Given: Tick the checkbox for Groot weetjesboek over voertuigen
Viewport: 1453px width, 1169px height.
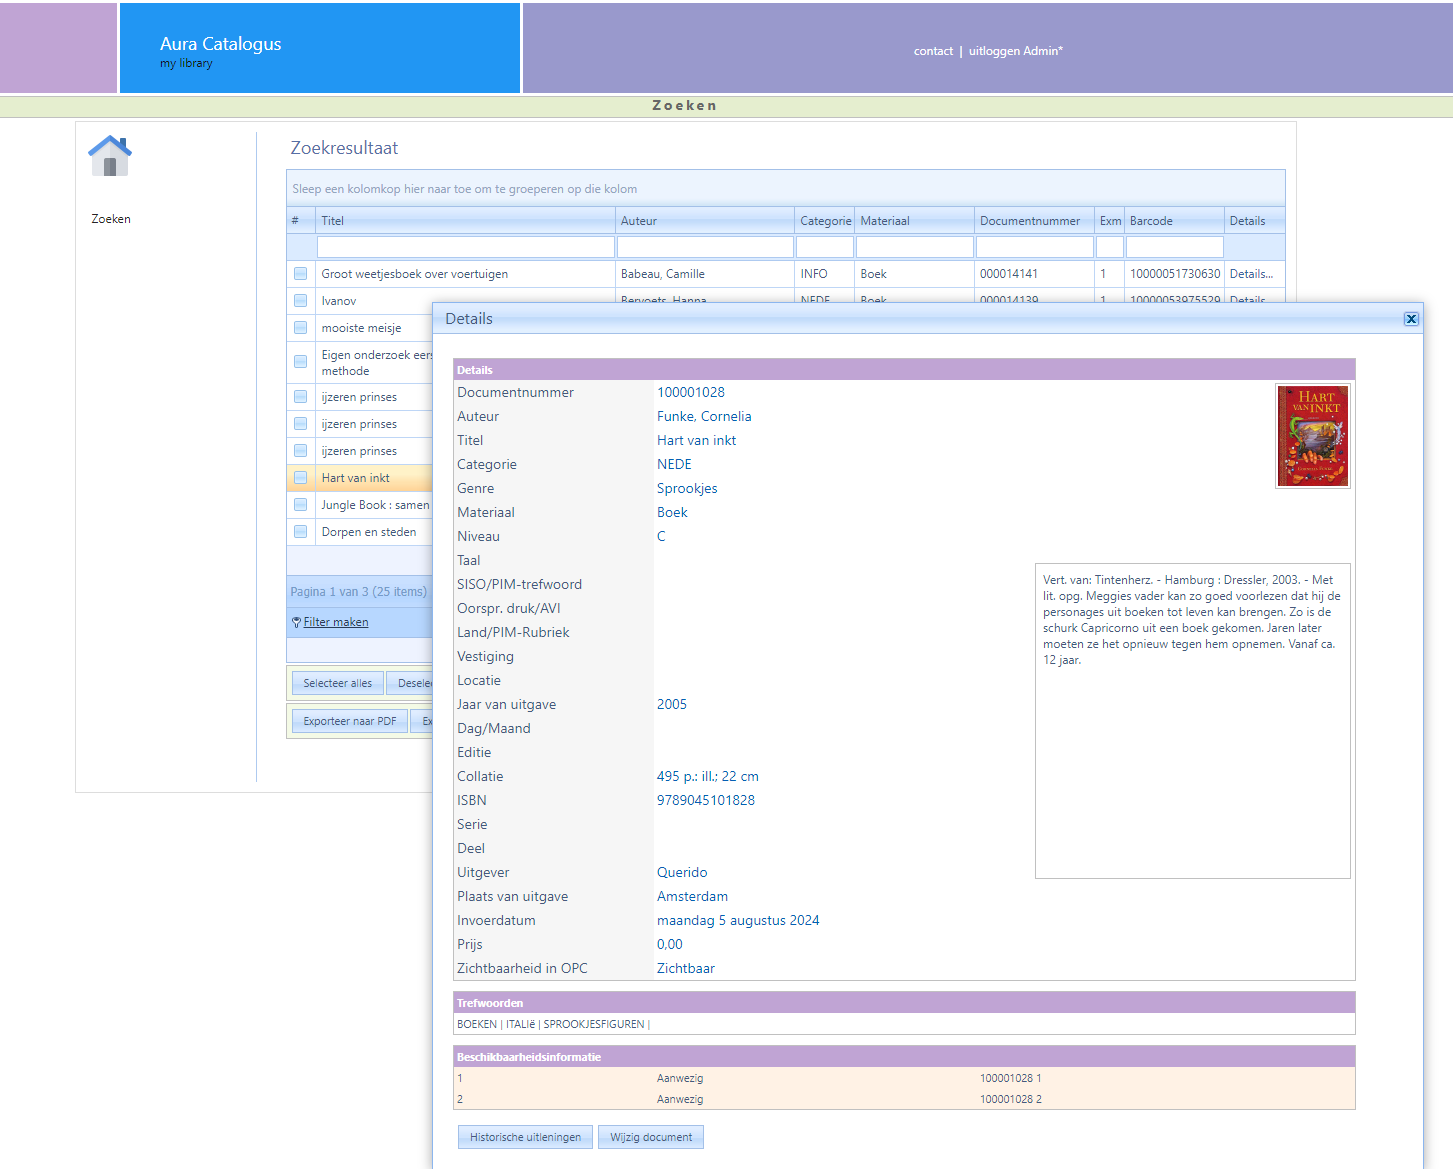Looking at the screenshot, I should coord(301,274).
